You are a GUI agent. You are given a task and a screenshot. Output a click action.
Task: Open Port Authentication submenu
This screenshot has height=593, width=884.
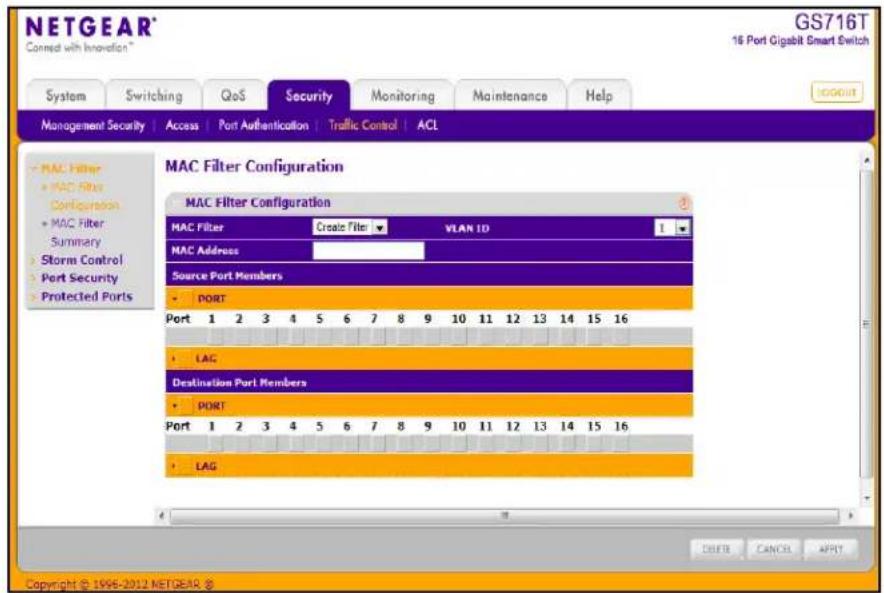(263, 125)
